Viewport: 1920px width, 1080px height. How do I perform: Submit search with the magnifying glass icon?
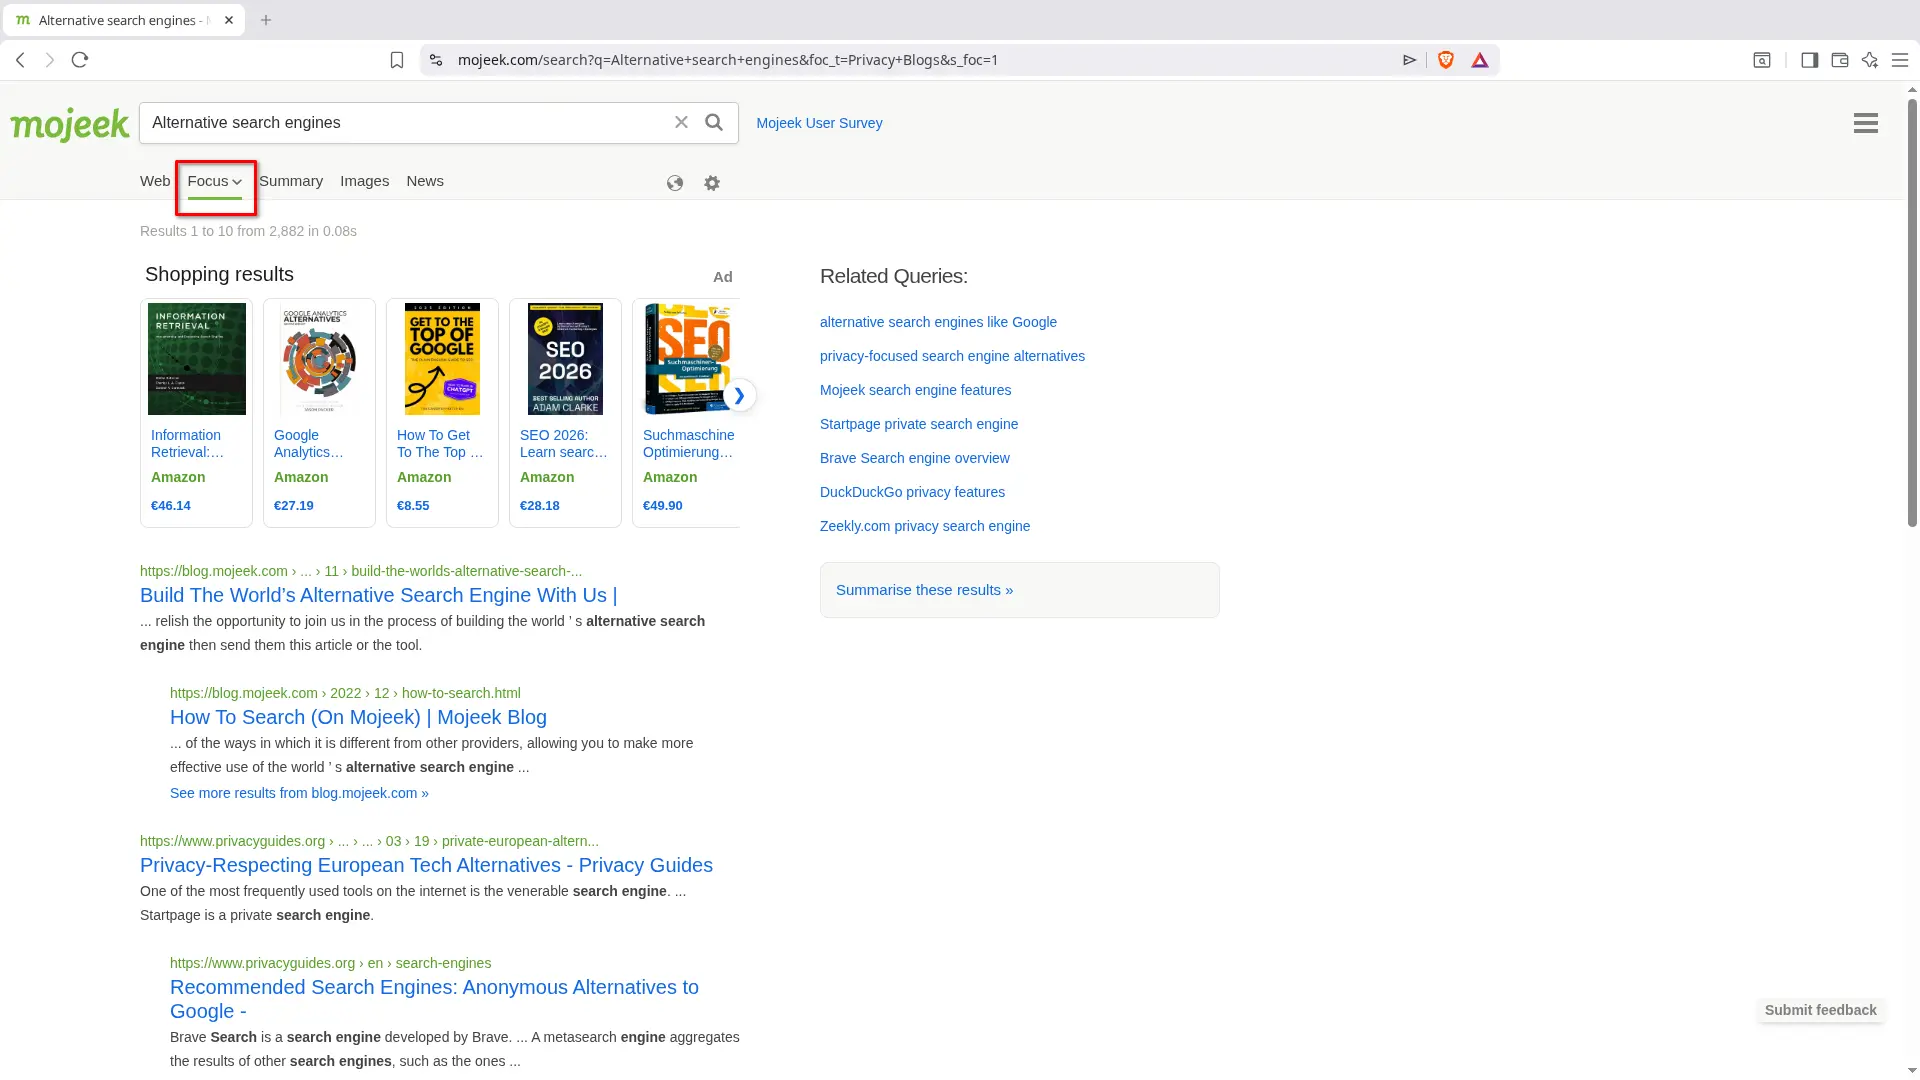(714, 122)
